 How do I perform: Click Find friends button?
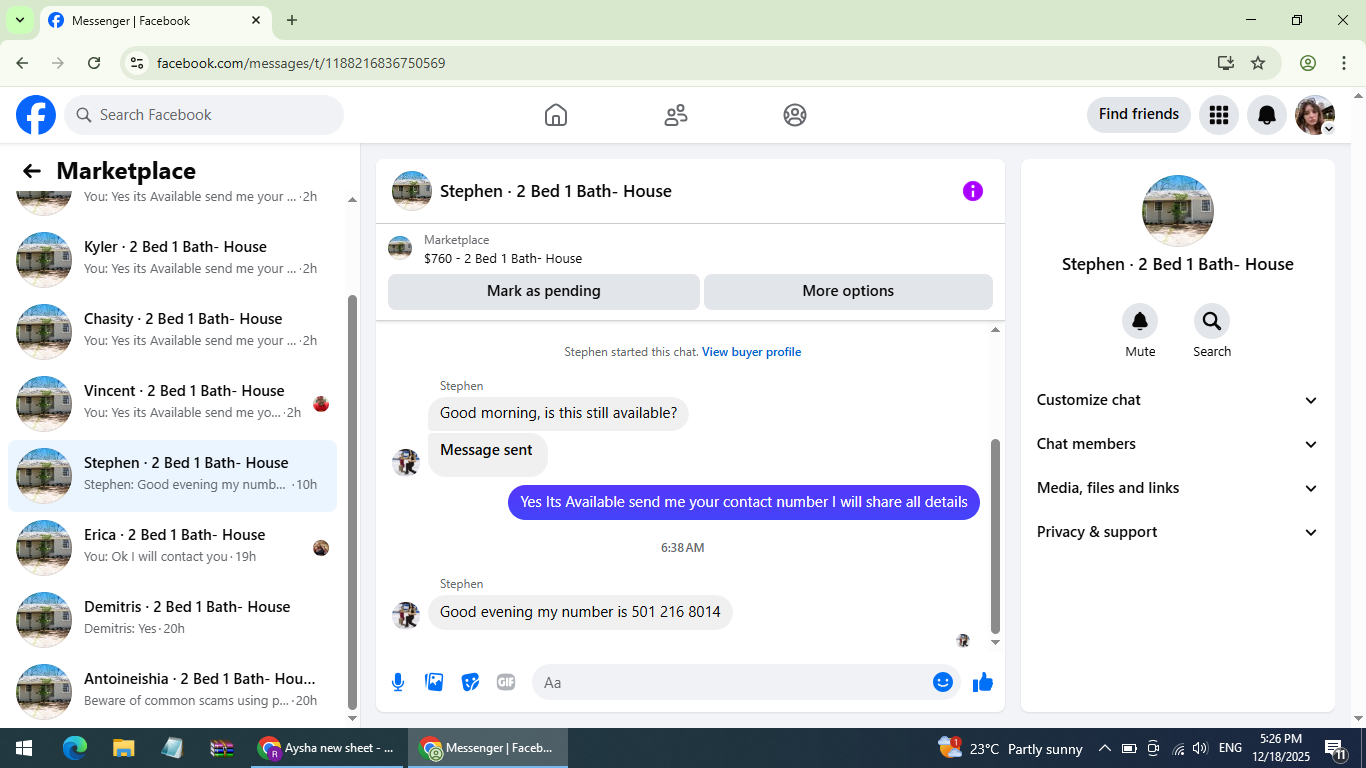(x=1139, y=114)
